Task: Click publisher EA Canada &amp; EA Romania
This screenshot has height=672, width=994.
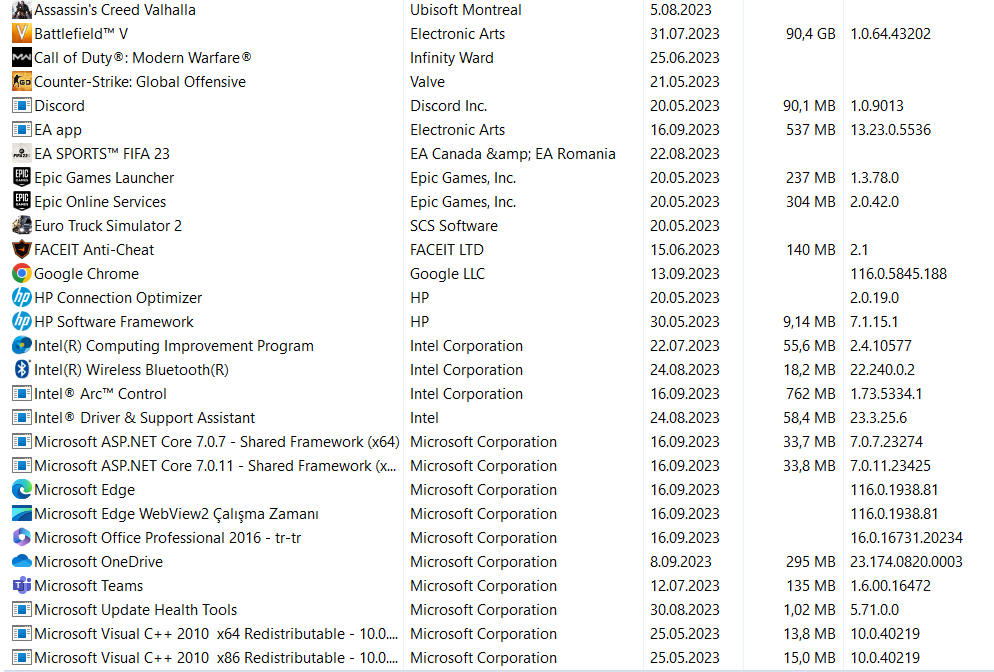Action: coord(513,153)
